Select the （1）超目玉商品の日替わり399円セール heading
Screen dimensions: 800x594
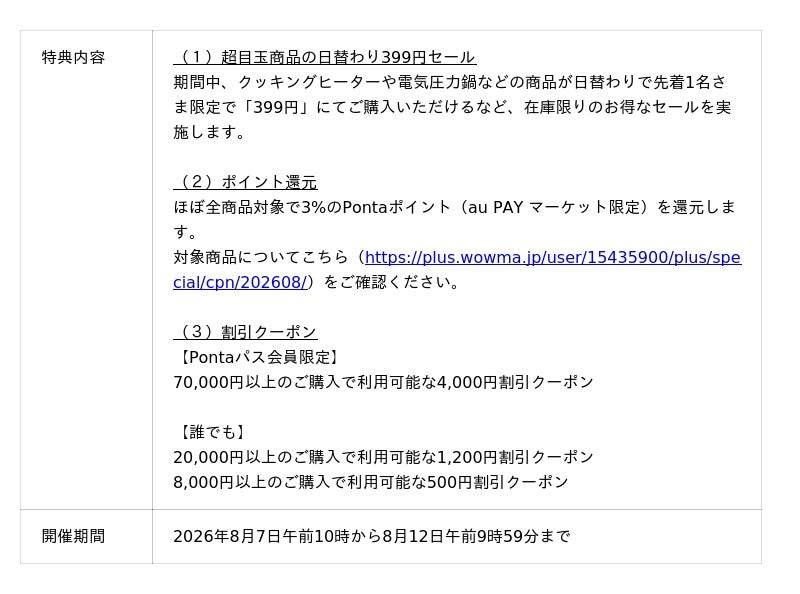[325, 57]
